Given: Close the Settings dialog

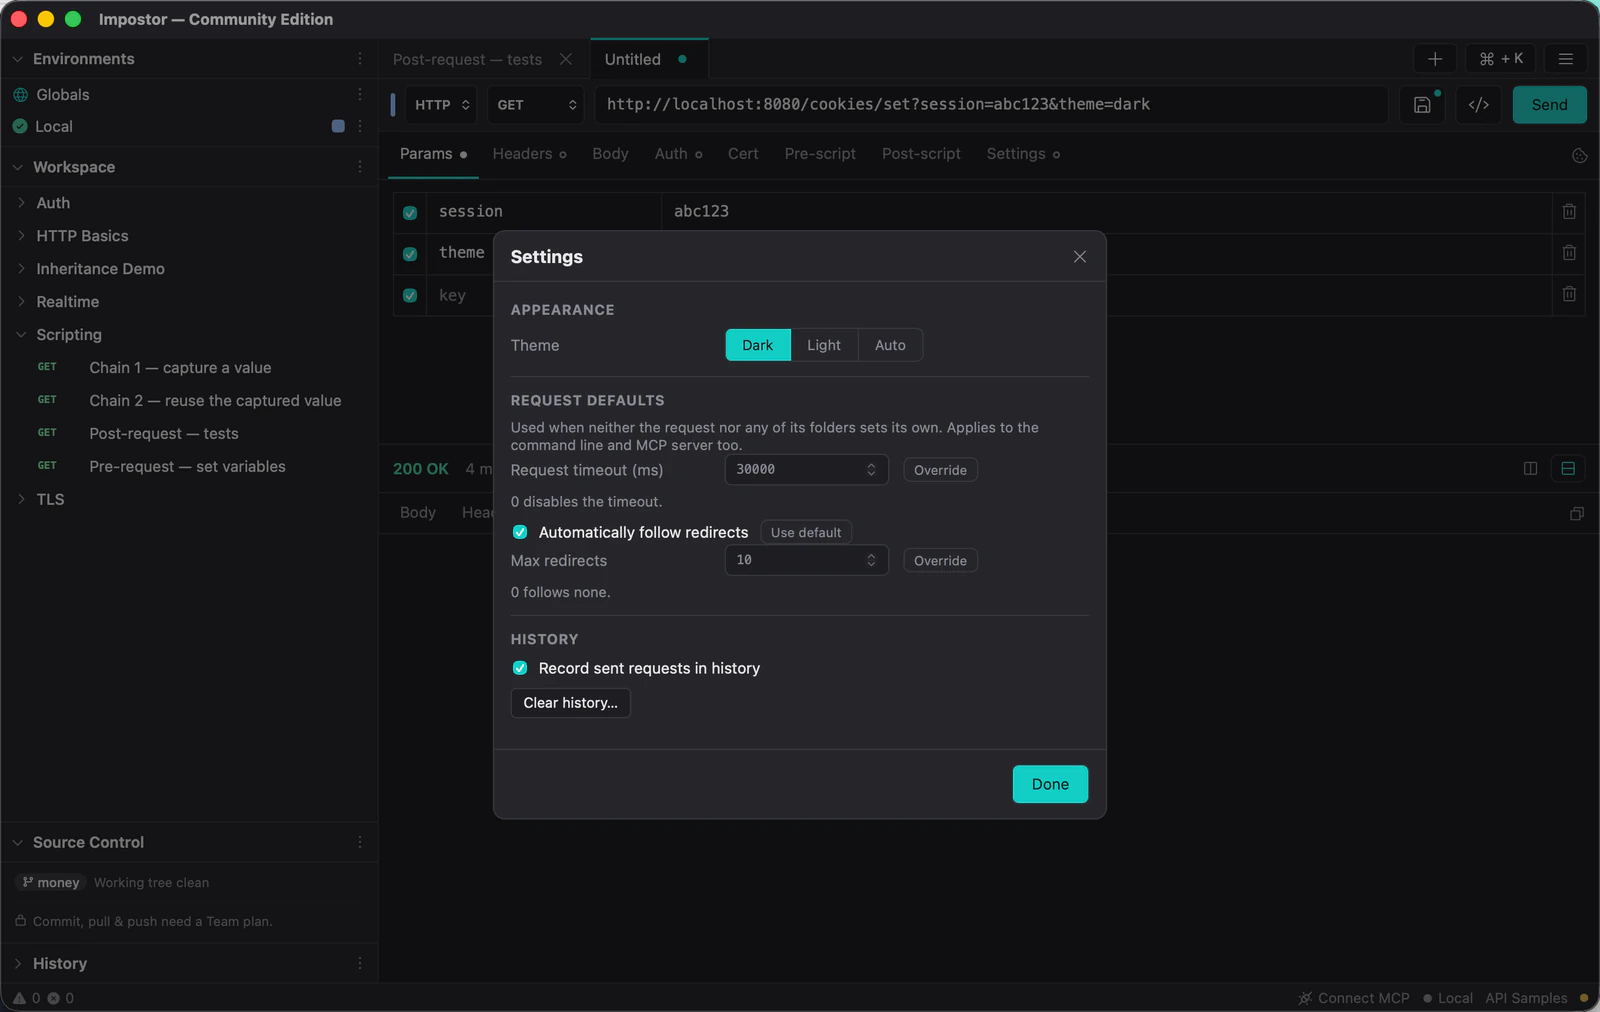Looking at the screenshot, I should pyautogui.click(x=1080, y=257).
